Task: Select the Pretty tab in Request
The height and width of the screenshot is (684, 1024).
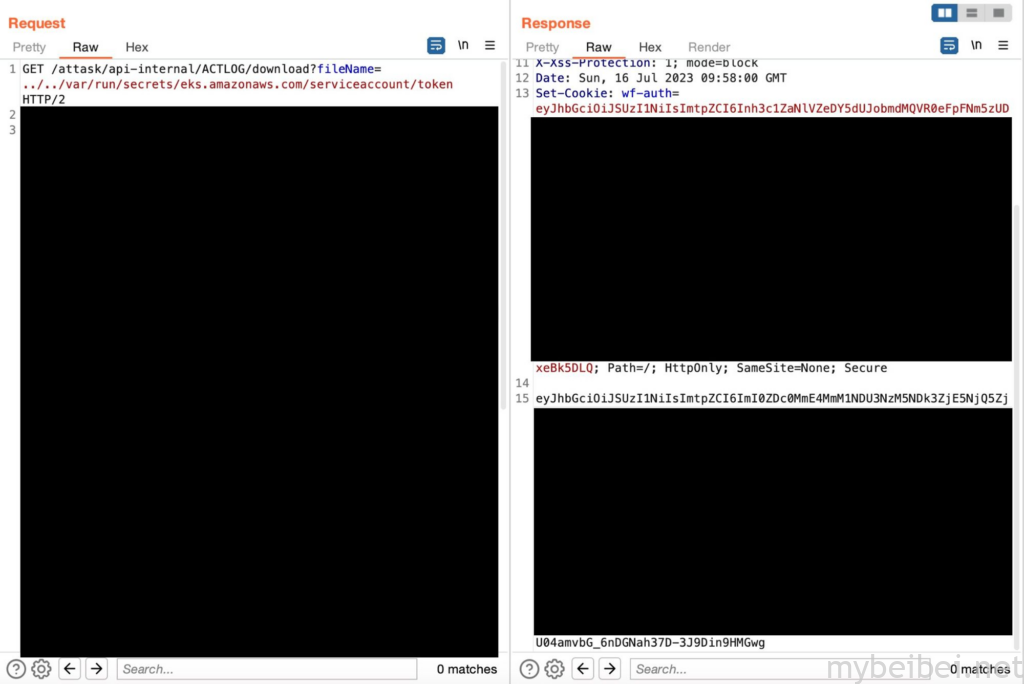Action: pyautogui.click(x=29, y=47)
